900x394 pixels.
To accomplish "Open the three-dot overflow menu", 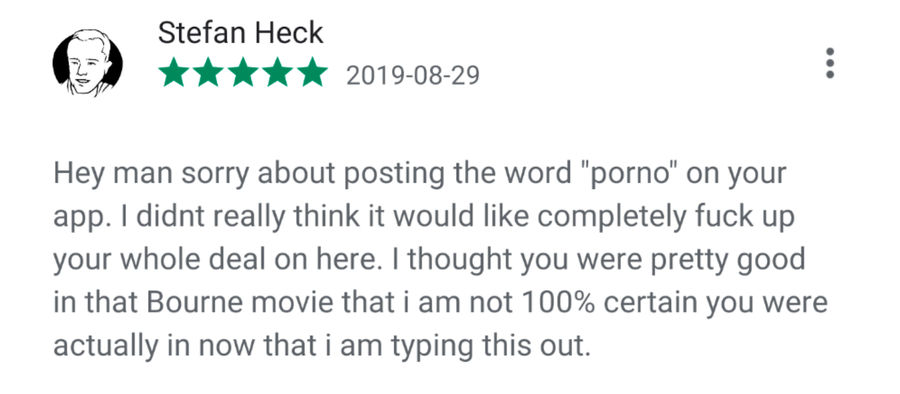I will point(829,63).
